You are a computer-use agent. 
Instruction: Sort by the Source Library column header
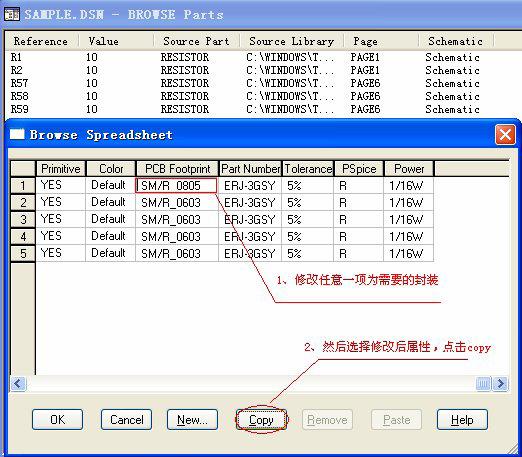point(291,41)
